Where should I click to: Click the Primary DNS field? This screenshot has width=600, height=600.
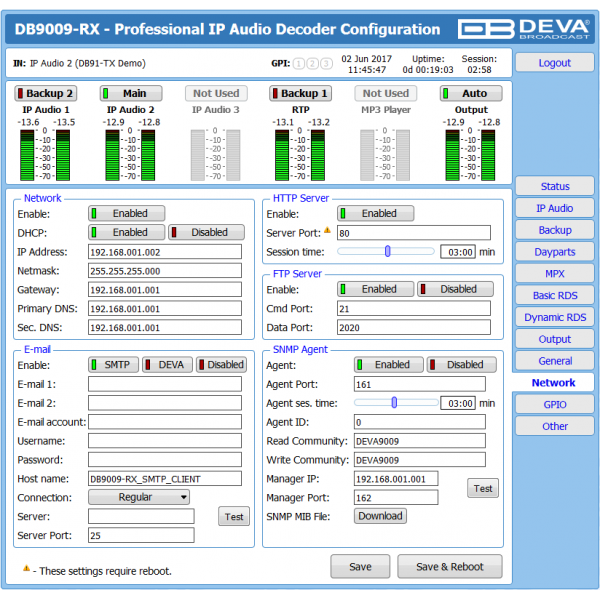(165, 308)
